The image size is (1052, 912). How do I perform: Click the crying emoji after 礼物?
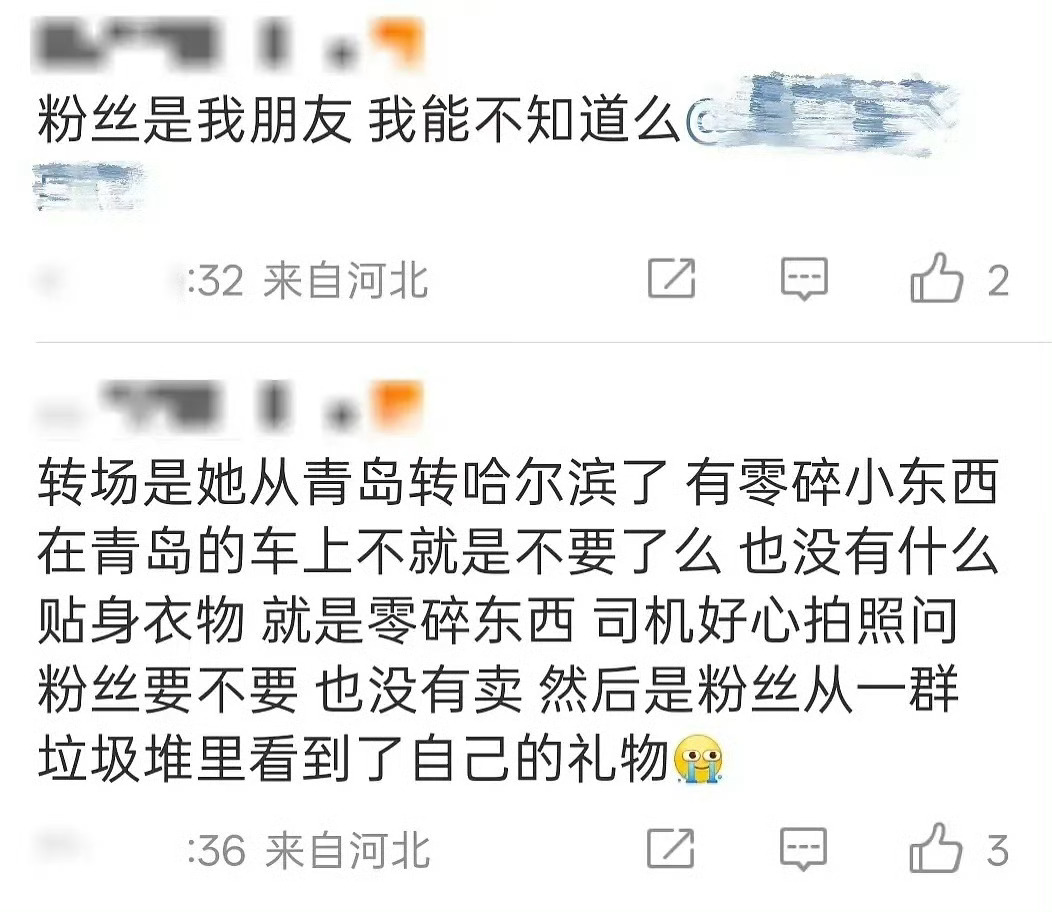click(698, 759)
